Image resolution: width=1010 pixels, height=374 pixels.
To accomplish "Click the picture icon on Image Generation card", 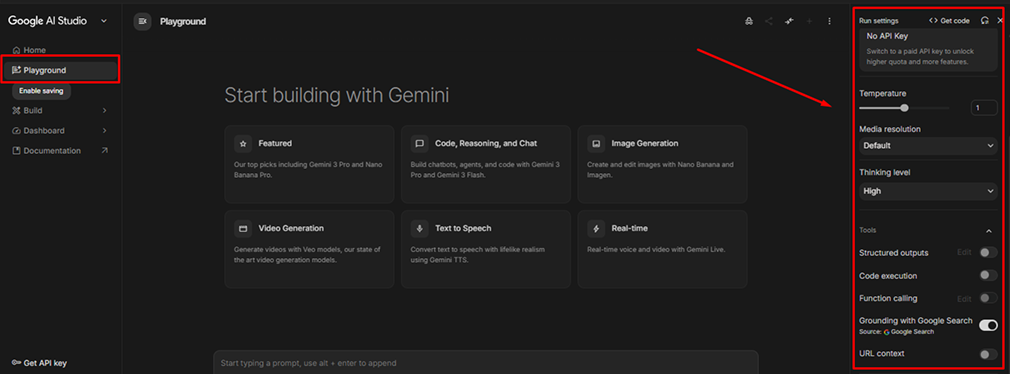I will (x=596, y=144).
